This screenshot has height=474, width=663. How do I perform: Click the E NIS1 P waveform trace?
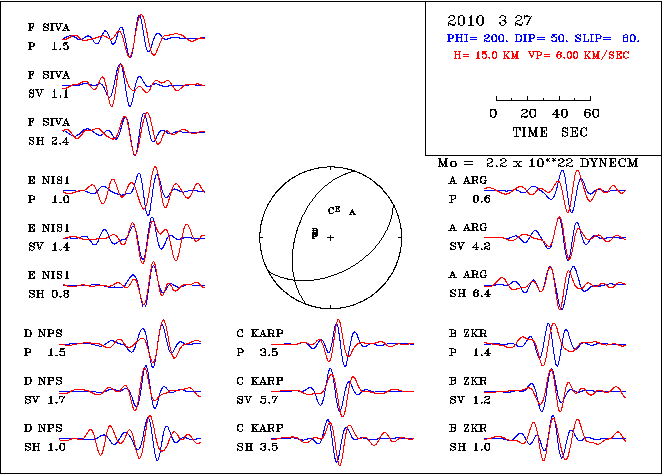click(x=134, y=191)
